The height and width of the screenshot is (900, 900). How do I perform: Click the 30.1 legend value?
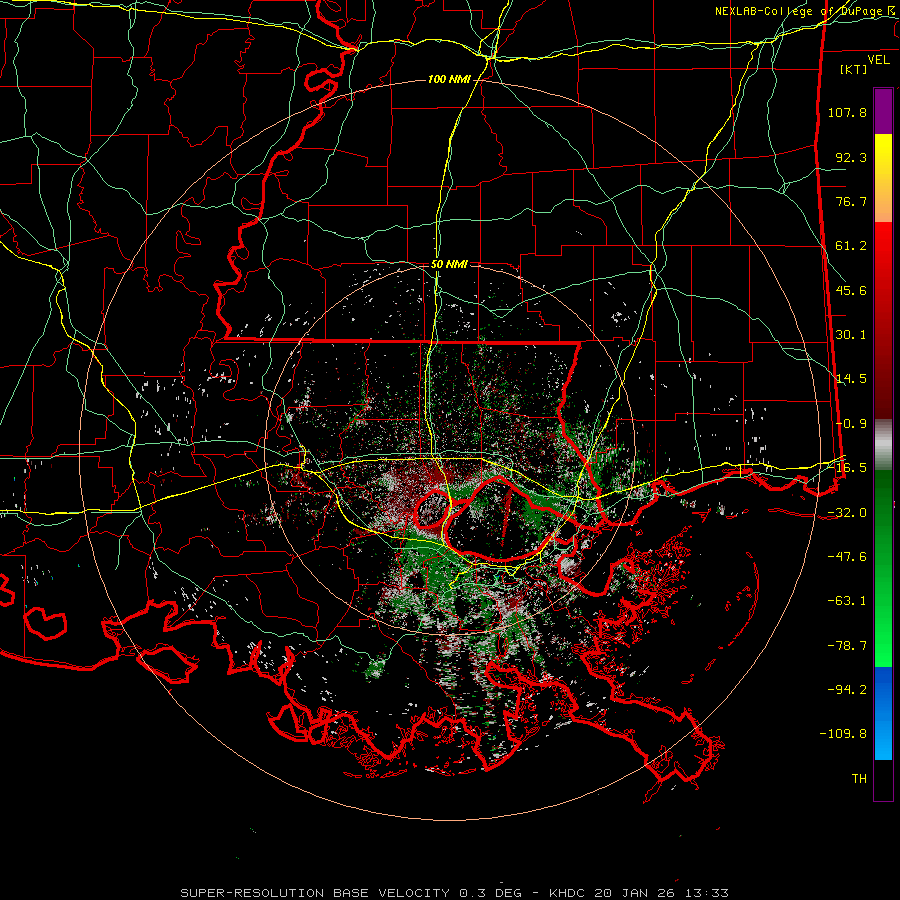pyautogui.click(x=851, y=335)
